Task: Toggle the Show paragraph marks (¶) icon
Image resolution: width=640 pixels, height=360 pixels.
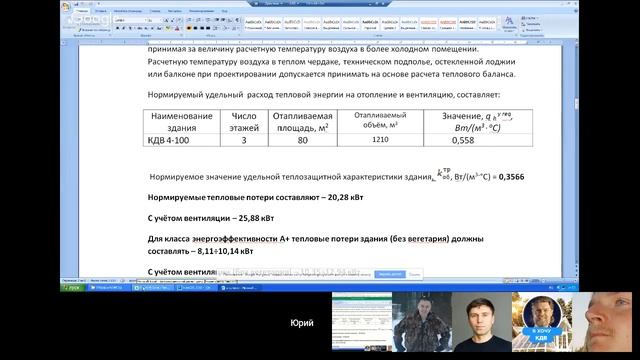Action: (237, 20)
